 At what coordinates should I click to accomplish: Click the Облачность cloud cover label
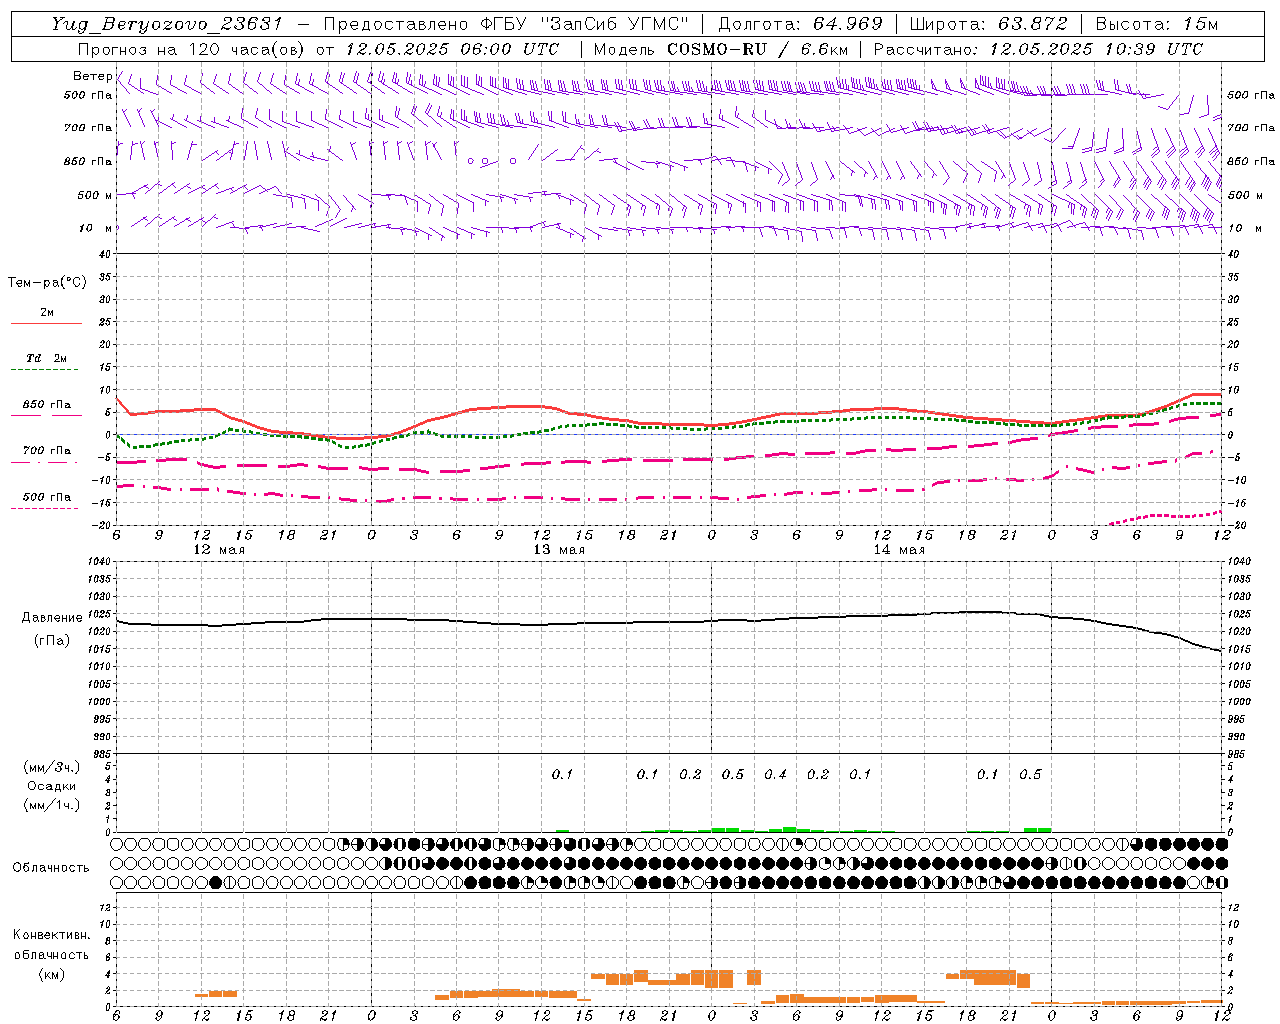click(51, 868)
